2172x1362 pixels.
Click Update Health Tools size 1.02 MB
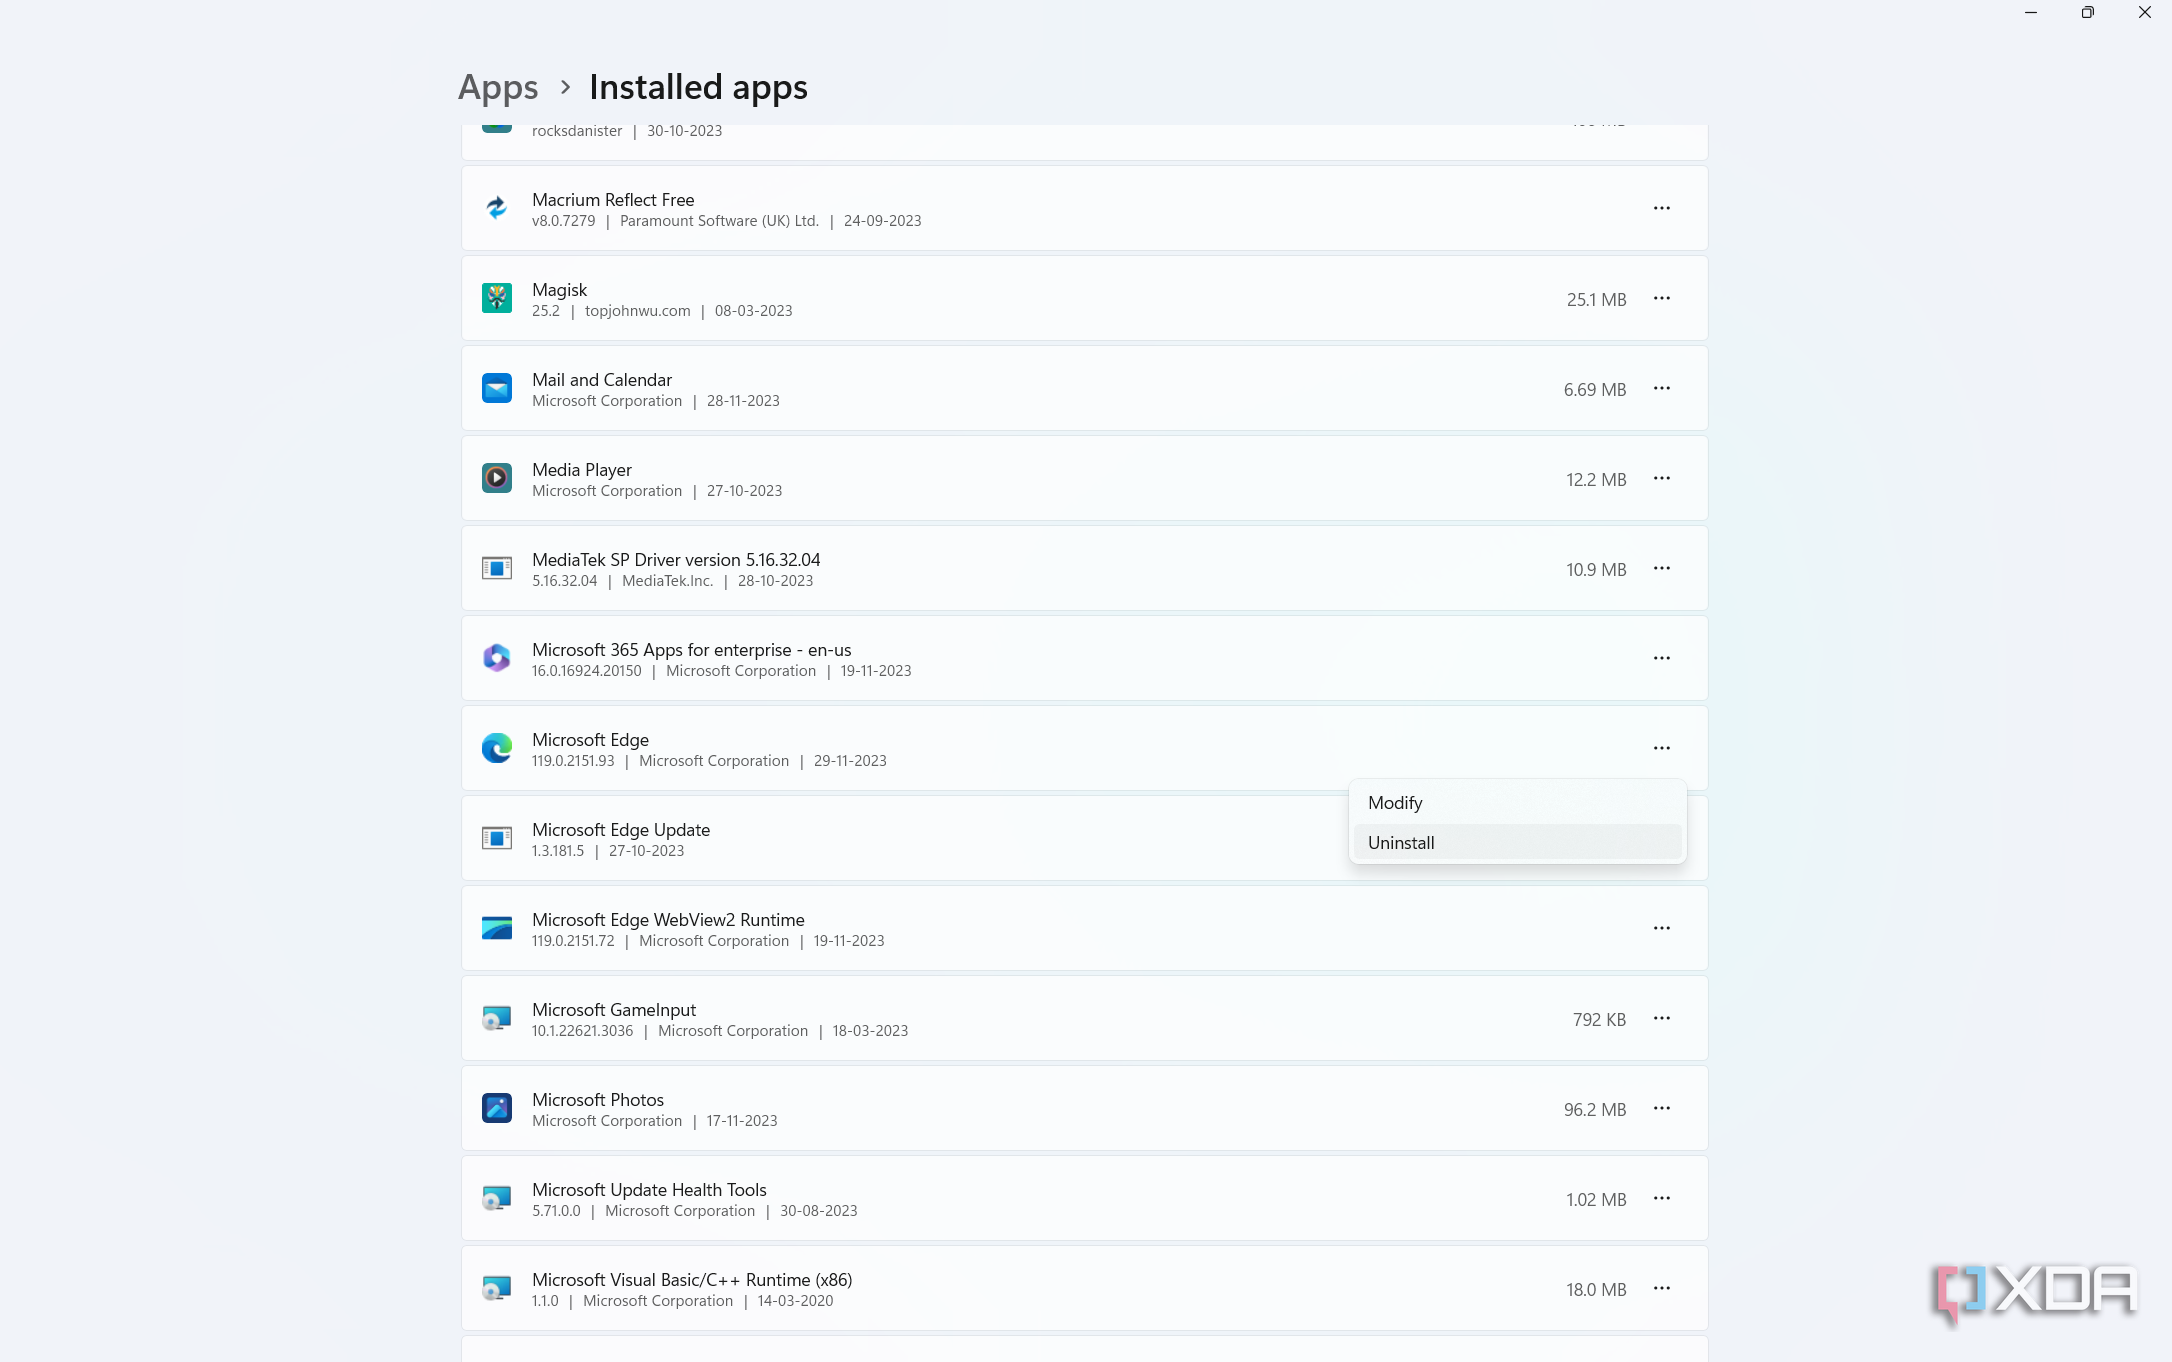1596,1200
